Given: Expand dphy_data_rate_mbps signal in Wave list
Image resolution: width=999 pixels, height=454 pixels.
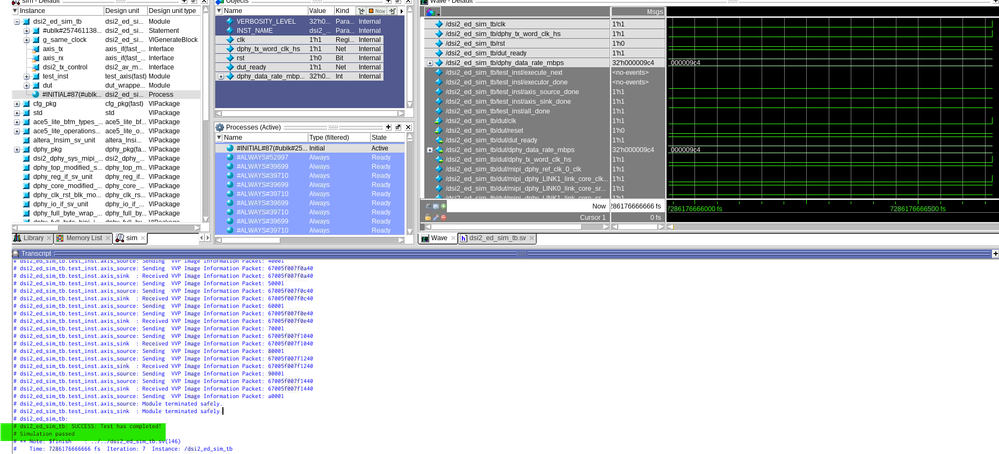Looking at the screenshot, I should tap(430, 63).
